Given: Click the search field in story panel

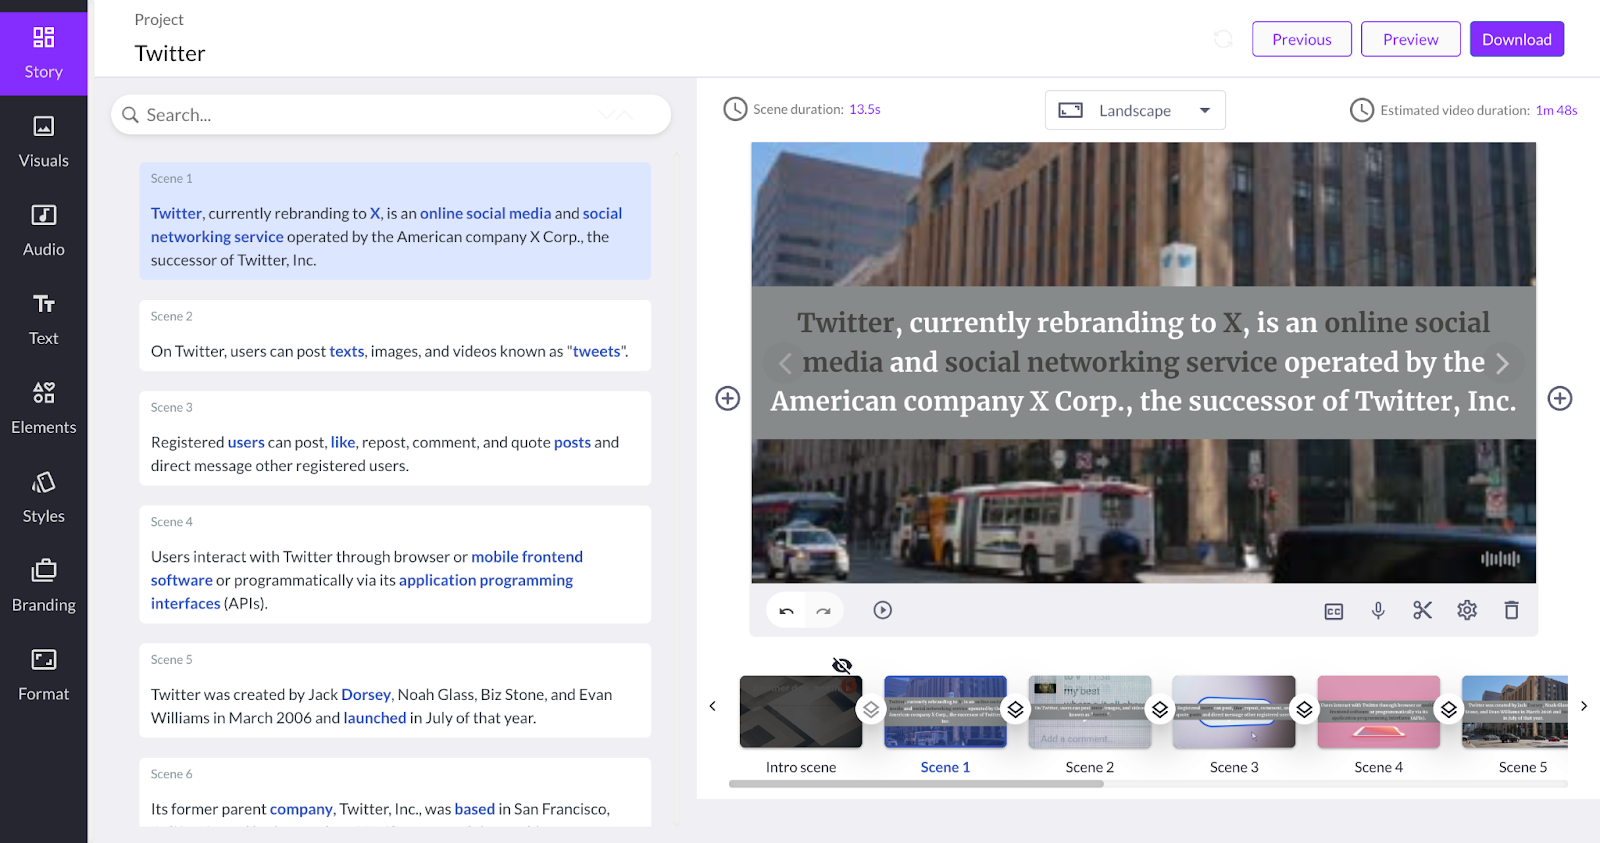Looking at the screenshot, I should point(391,115).
